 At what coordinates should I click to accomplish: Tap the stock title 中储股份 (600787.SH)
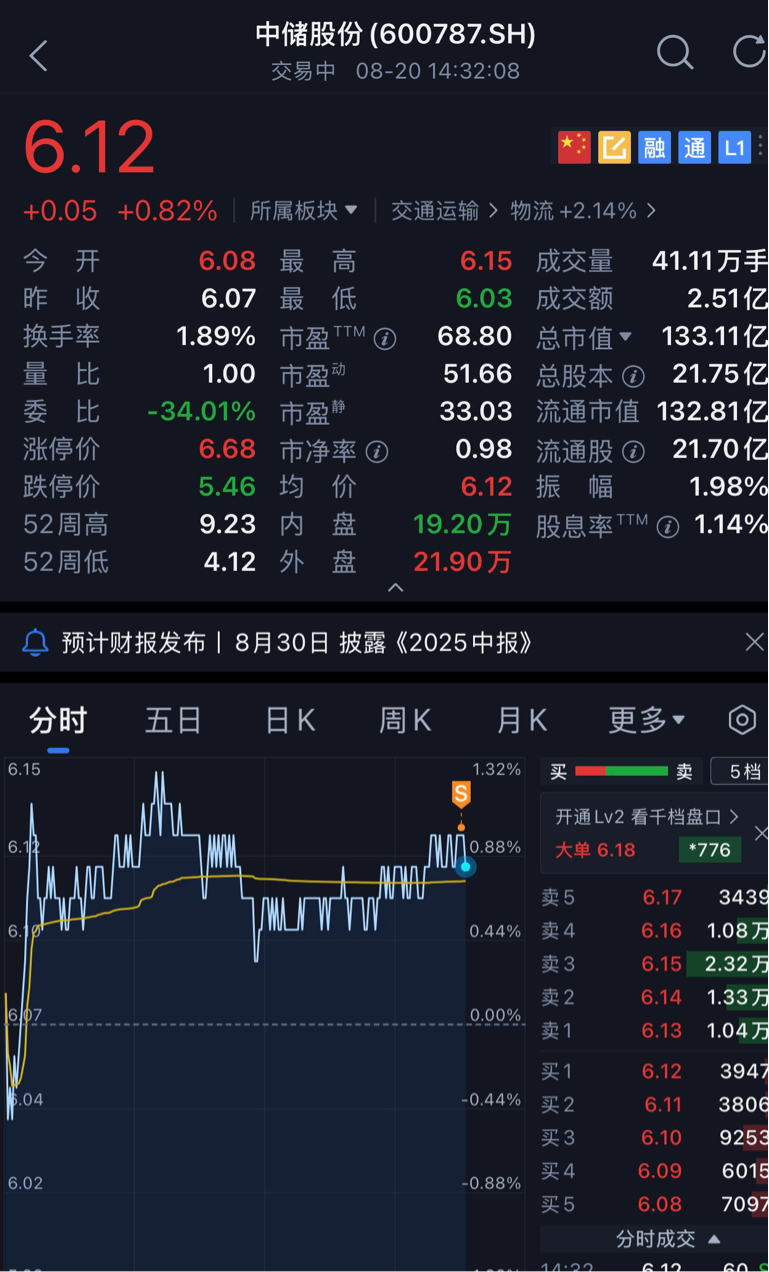click(x=396, y=35)
